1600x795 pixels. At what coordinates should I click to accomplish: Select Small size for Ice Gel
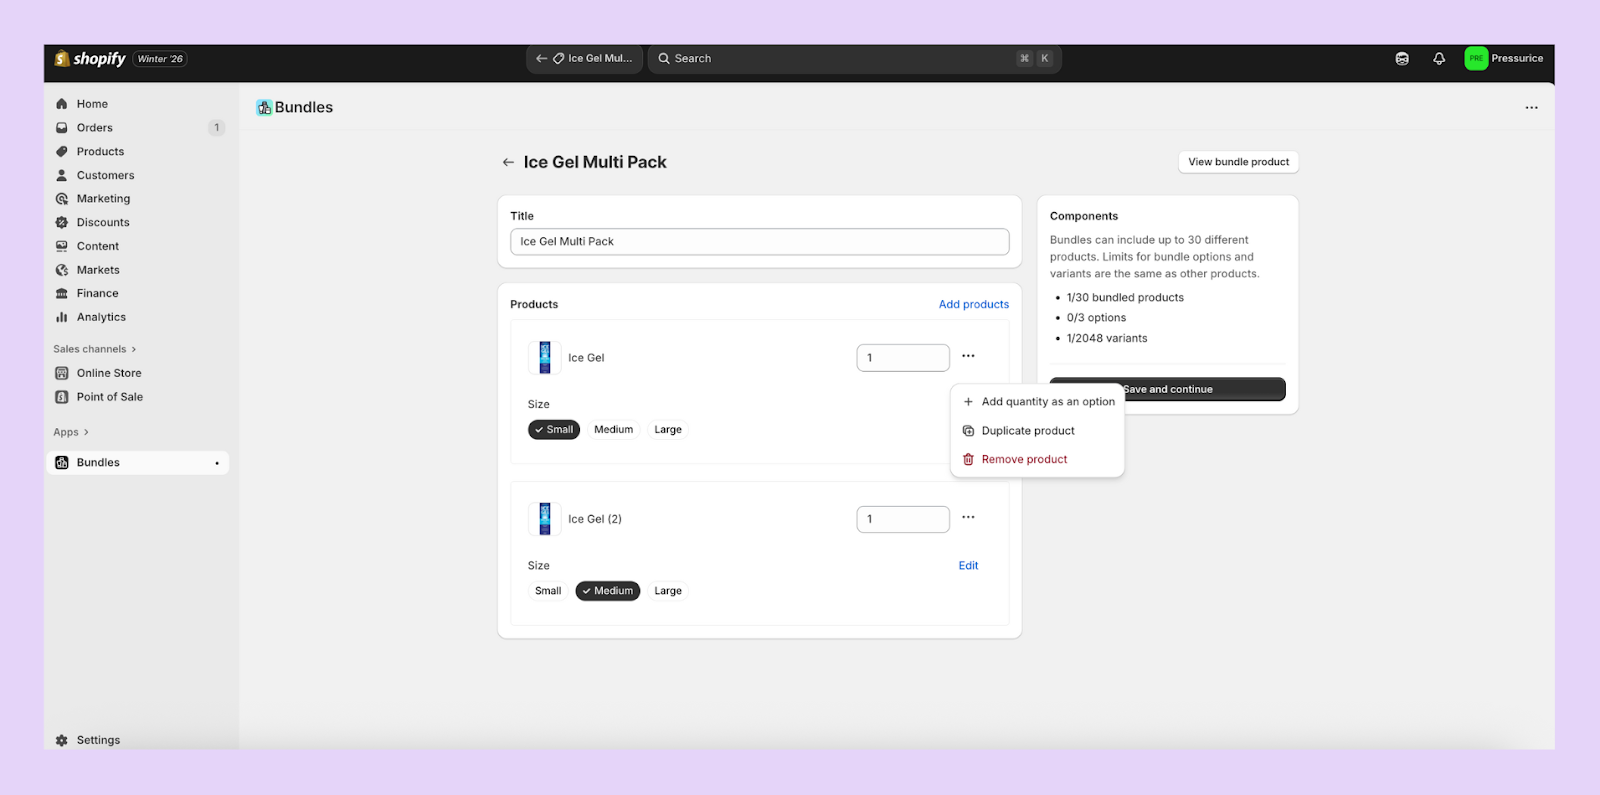554,430
